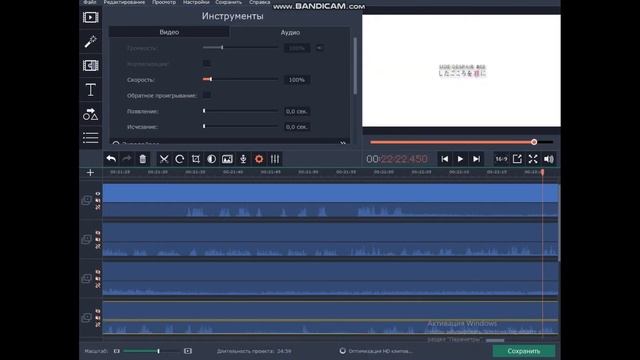Open the Filters magic wand tab
The height and width of the screenshot is (360, 640).
tap(91, 41)
